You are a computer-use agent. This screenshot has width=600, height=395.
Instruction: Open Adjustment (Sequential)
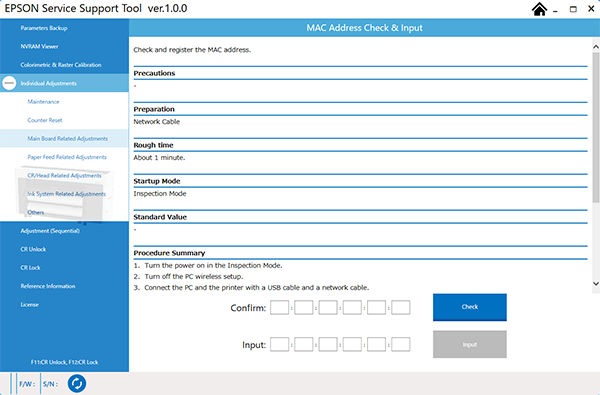pos(50,231)
